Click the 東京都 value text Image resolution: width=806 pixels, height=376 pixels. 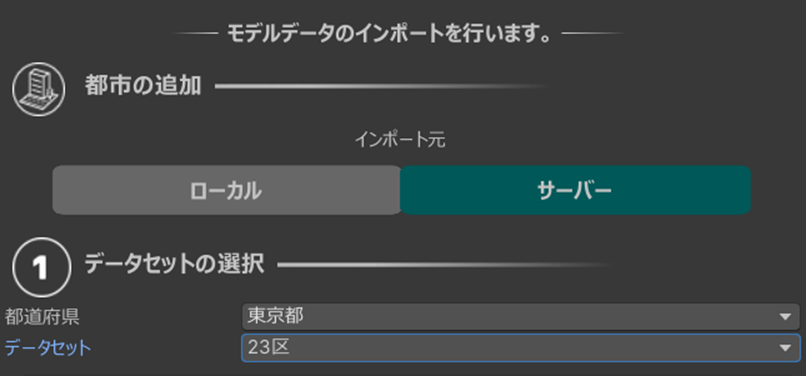coord(275,316)
